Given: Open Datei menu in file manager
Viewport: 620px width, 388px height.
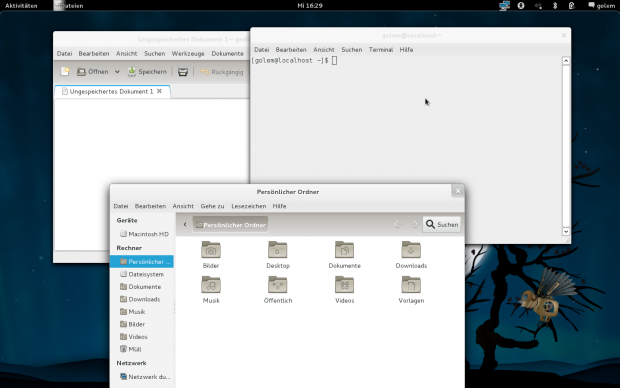Looking at the screenshot, I should (x=121, y=206).
